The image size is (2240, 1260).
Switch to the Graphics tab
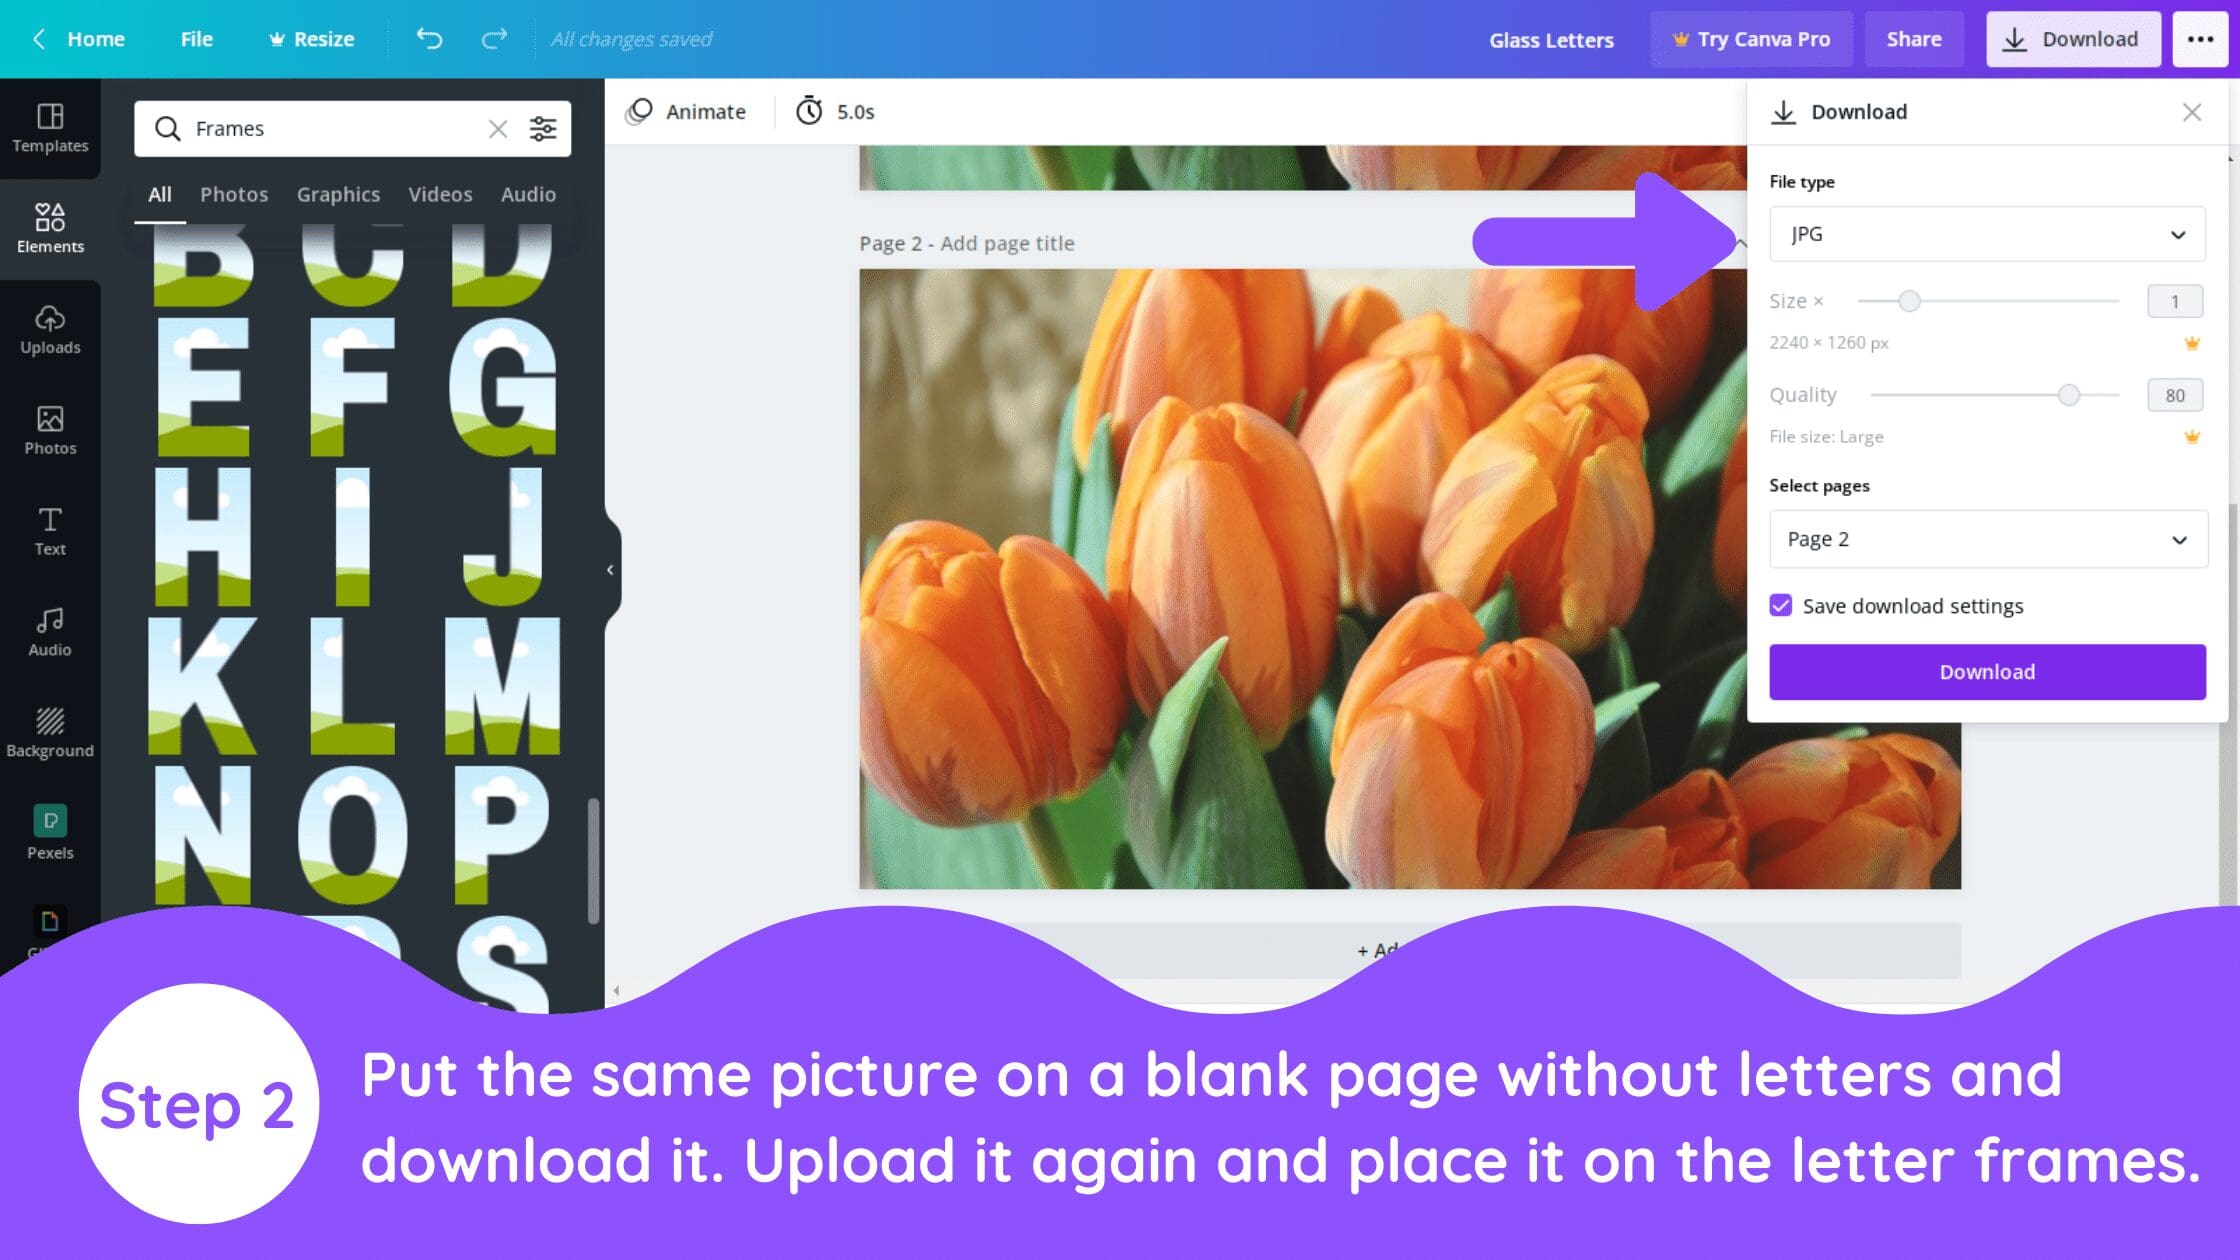[x=338, y=192]
